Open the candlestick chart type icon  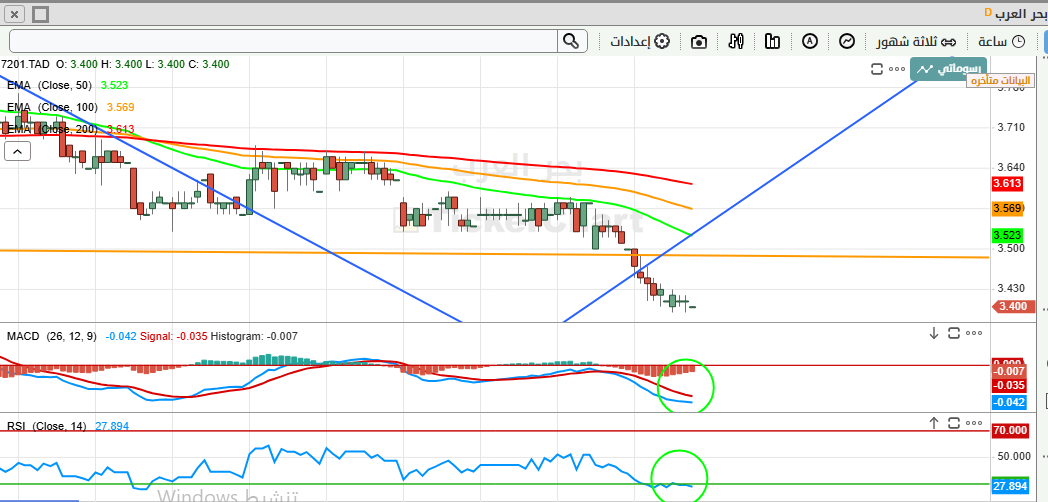[736, 41]
